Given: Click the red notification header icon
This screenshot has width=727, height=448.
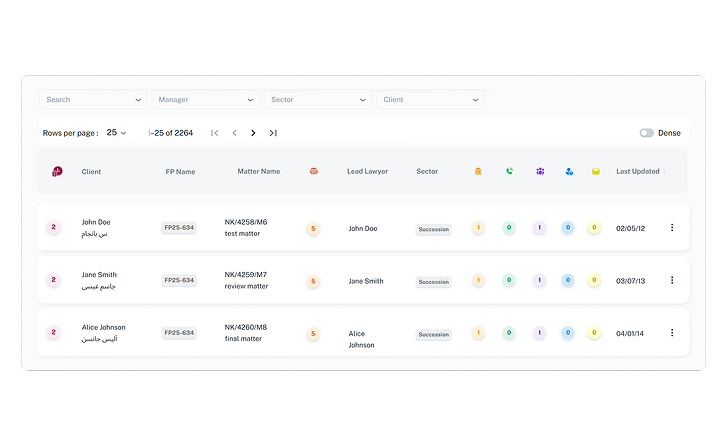Looking at the screenshot, I should coord(57,171).
